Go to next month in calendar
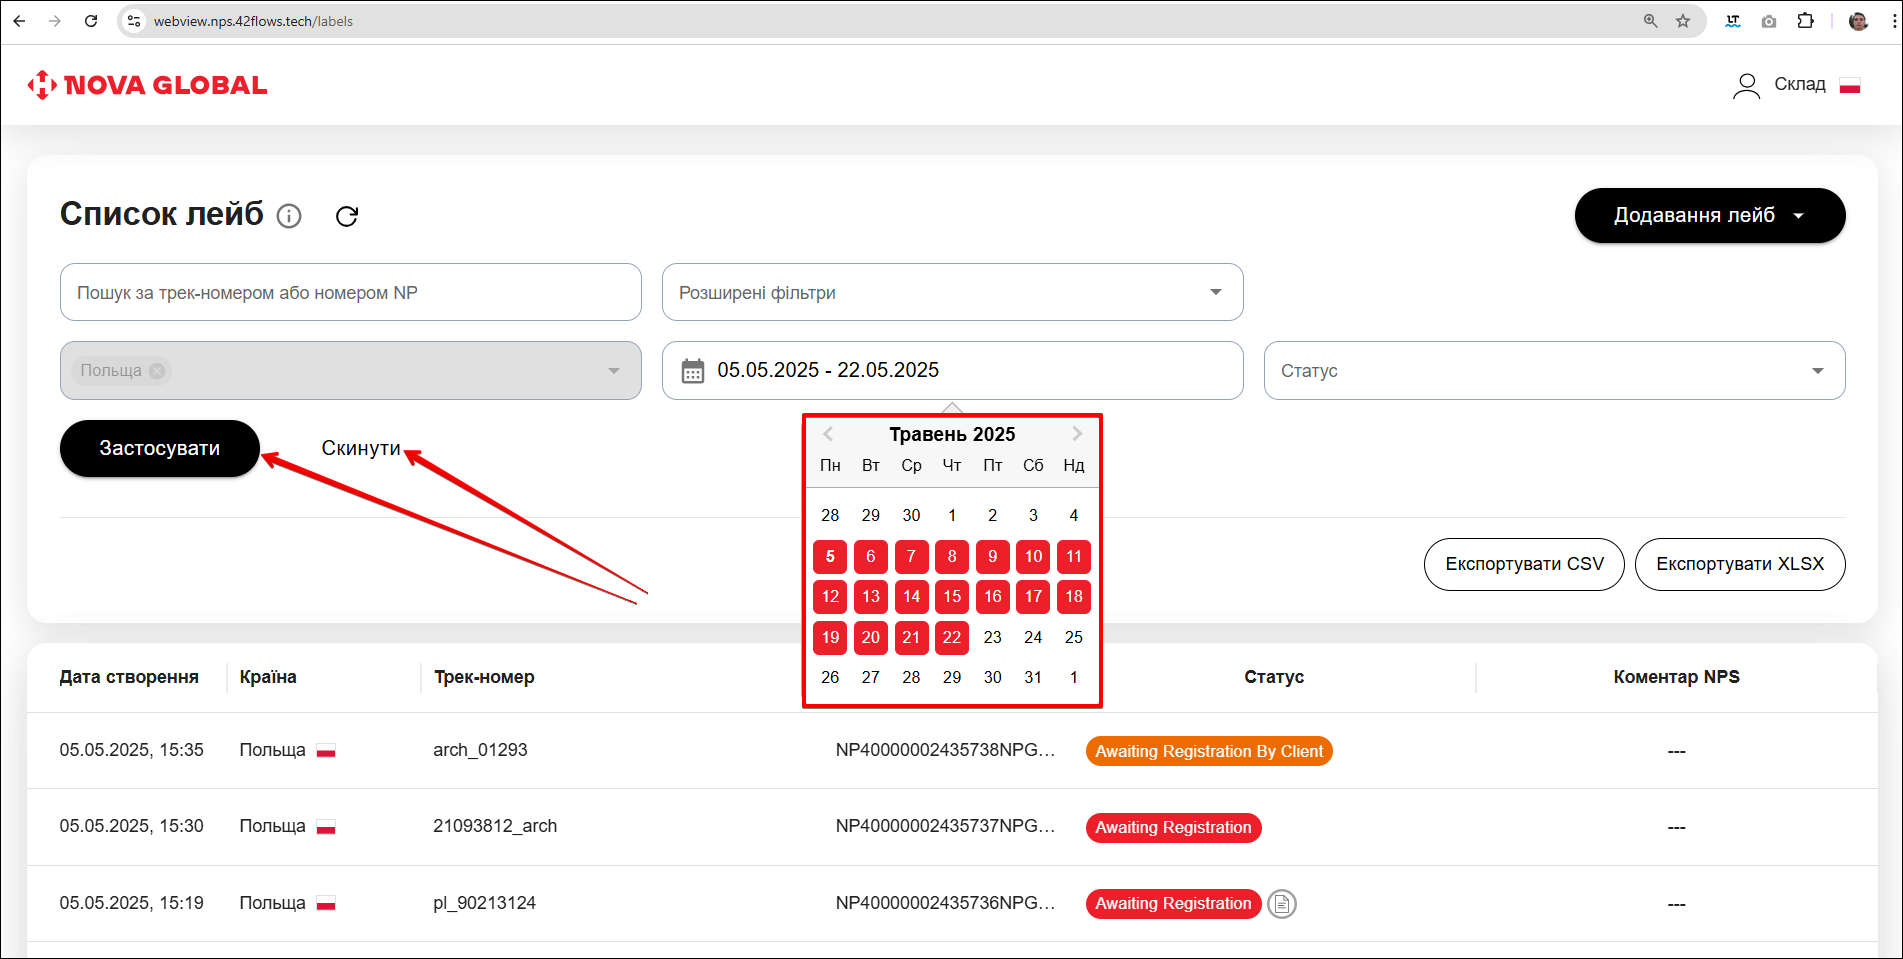1903x959 pixels. (1077, 434)
